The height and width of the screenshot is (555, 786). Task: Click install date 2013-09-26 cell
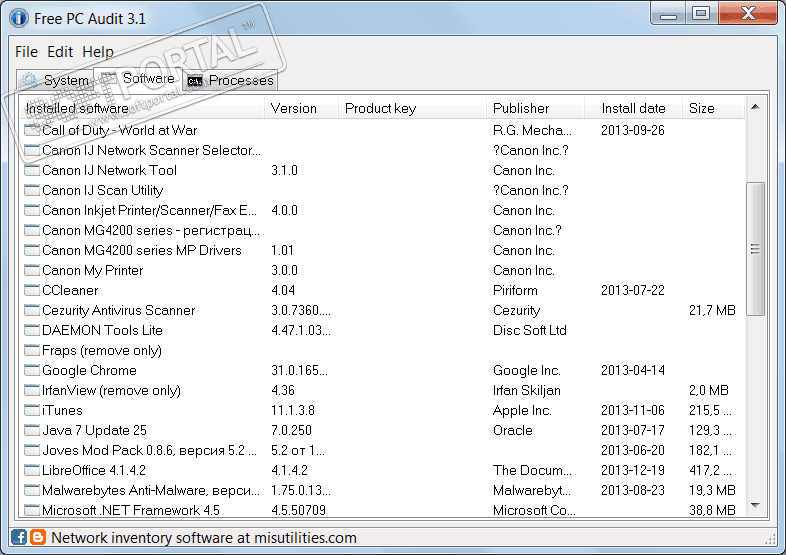[x=633, y=130]
